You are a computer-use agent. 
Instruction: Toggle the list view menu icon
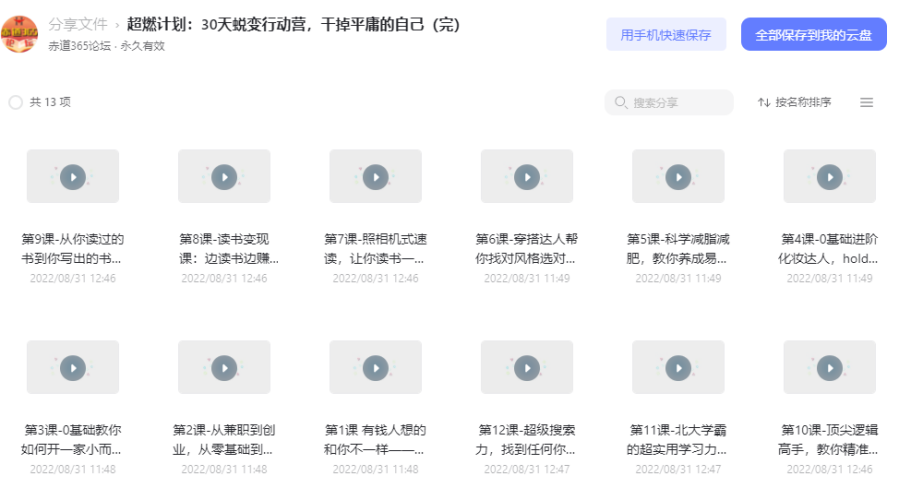point(866,102)
